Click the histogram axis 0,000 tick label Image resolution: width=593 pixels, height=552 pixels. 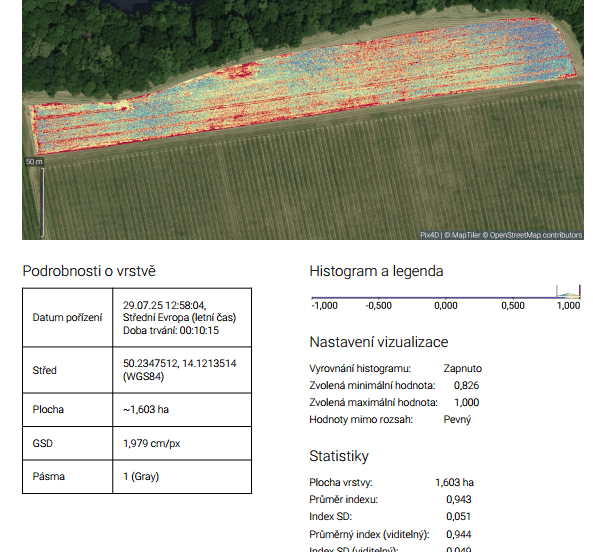[x=446, y=305]
